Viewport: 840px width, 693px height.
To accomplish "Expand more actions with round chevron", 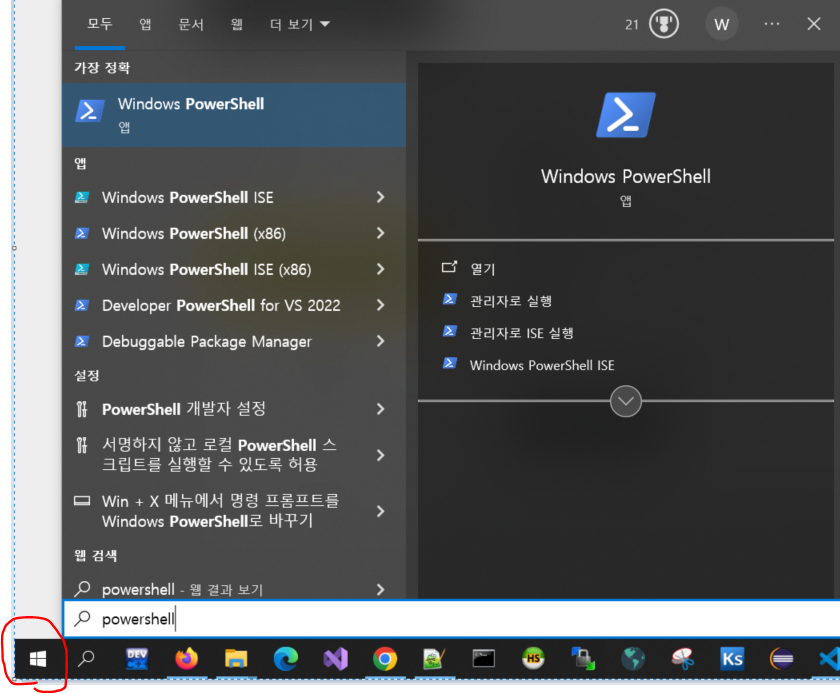I will 626,401.
